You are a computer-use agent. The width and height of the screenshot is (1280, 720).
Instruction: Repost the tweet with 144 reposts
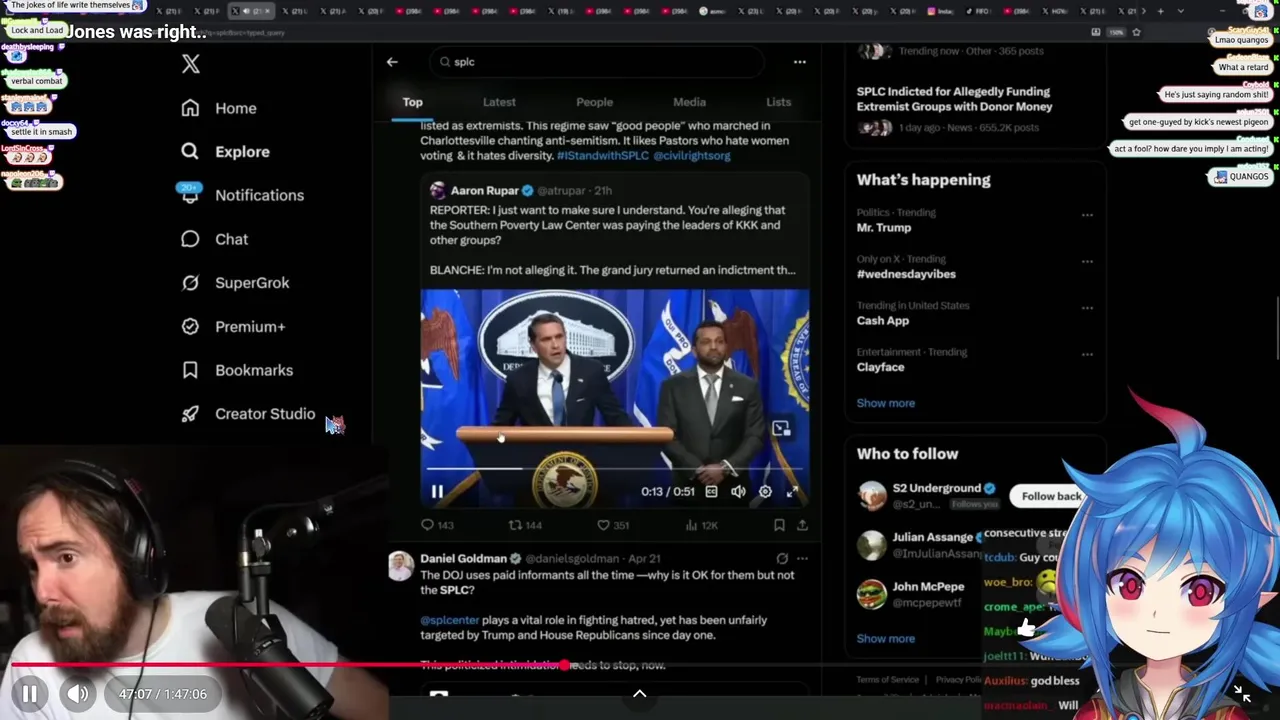[525, 525]
